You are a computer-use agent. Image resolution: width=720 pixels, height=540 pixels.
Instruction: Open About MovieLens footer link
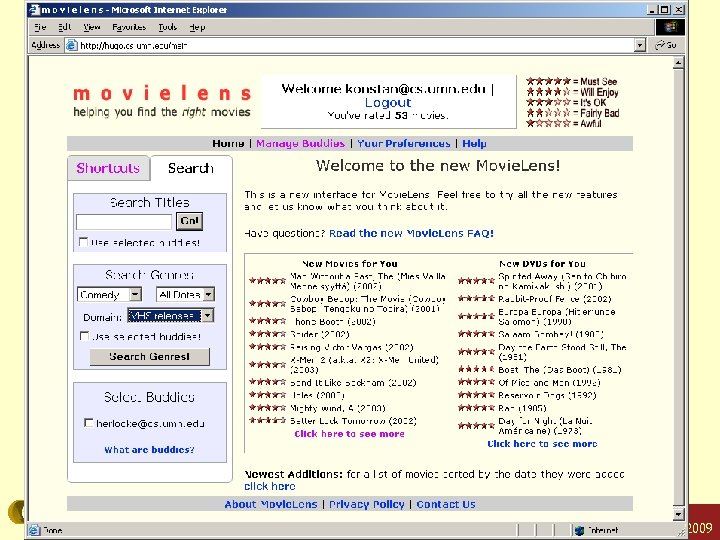click(x=271, y=504)
